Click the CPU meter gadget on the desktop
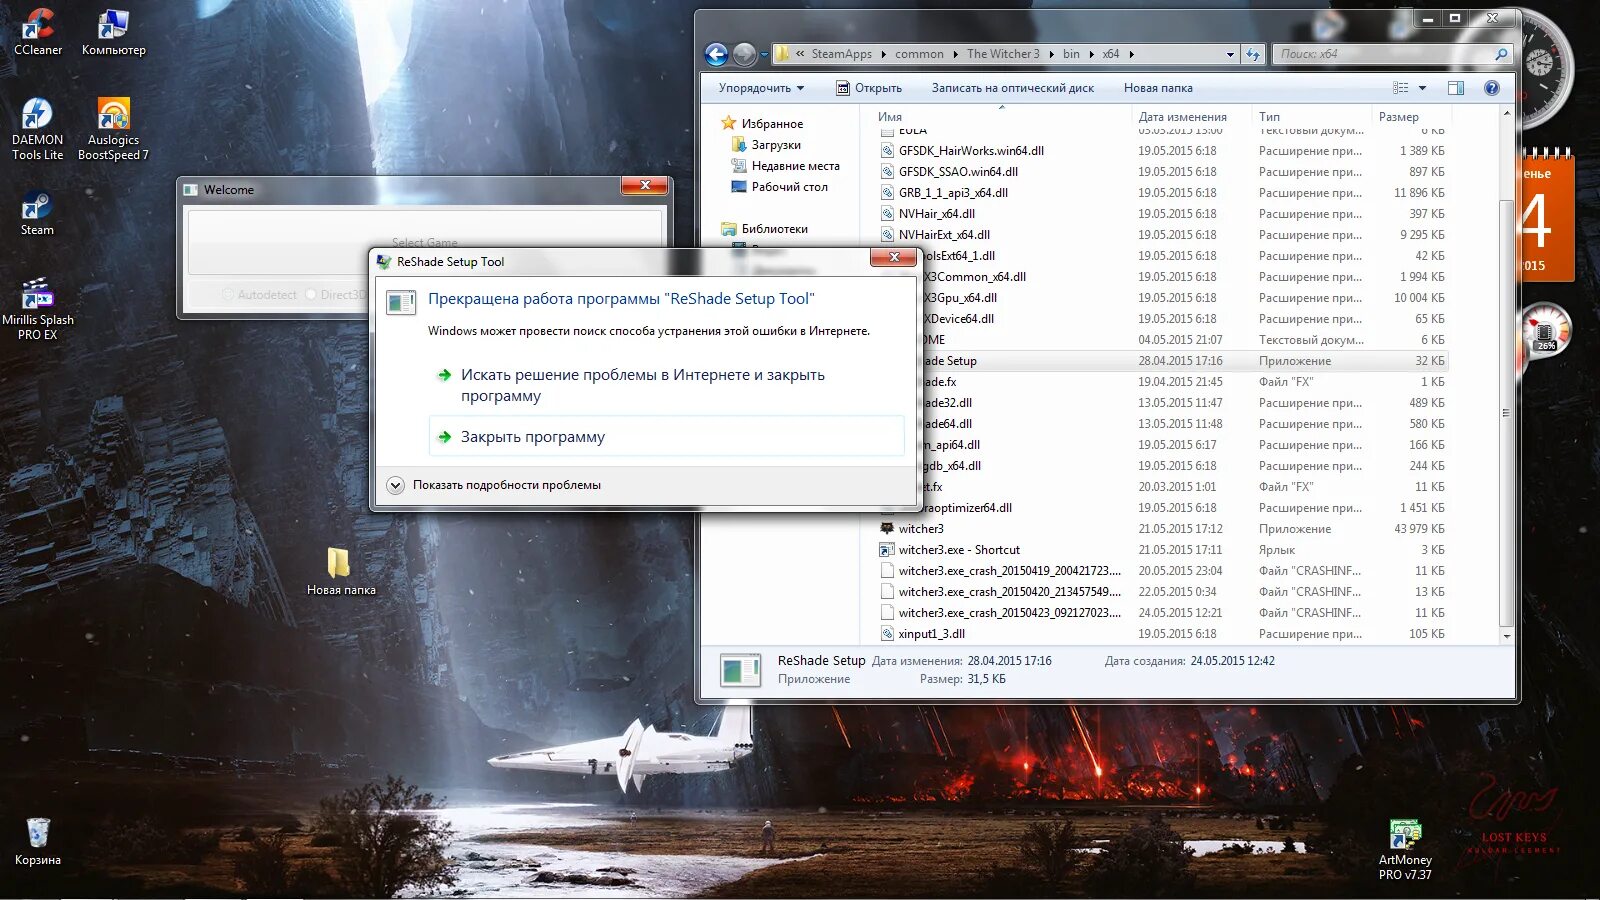This screenshot has height=900, width=1600. click(x=1546, y=330)
